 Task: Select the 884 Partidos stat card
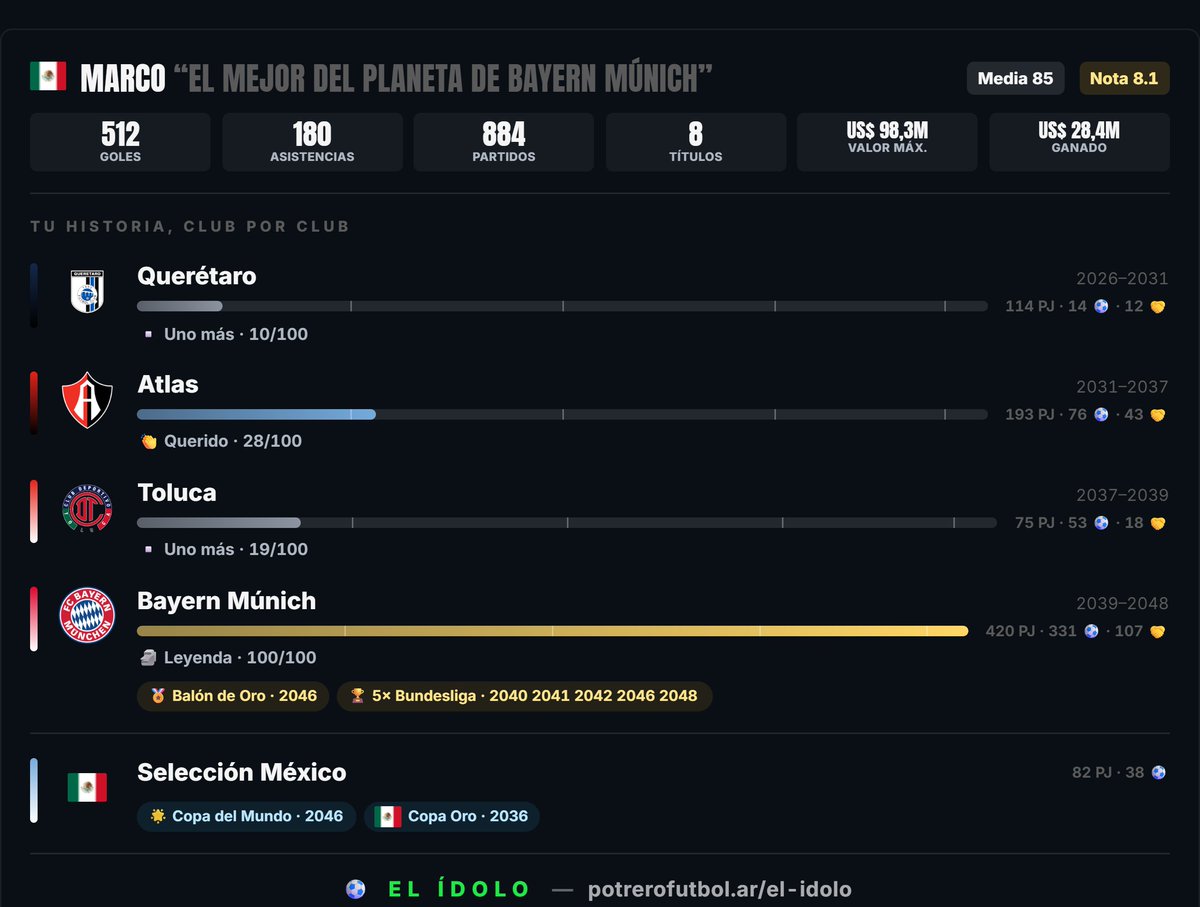[503, 142]
